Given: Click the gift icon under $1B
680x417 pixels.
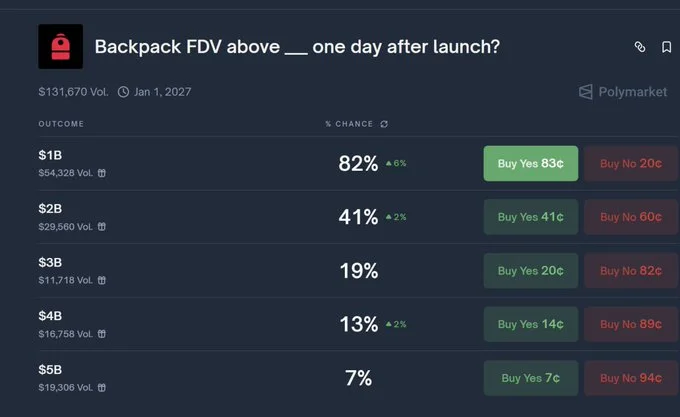Looking at the screenshot, I should pos(101,173).
